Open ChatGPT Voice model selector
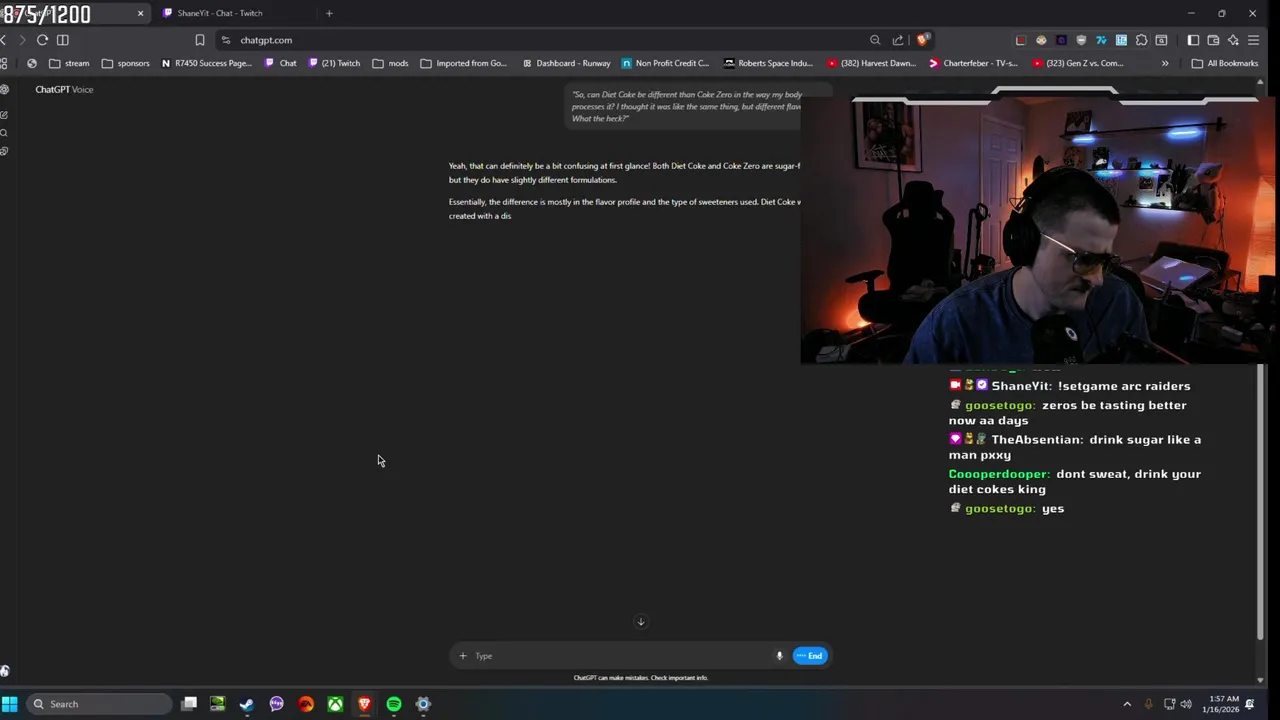This screenshot has height=720, width=1280. tap(64, 89)
